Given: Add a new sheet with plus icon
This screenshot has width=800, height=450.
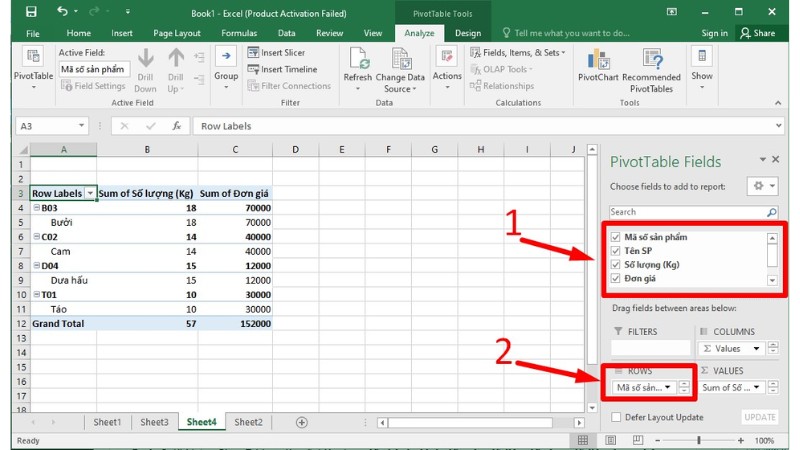Looking at the screenshot, I should [302, 422].
